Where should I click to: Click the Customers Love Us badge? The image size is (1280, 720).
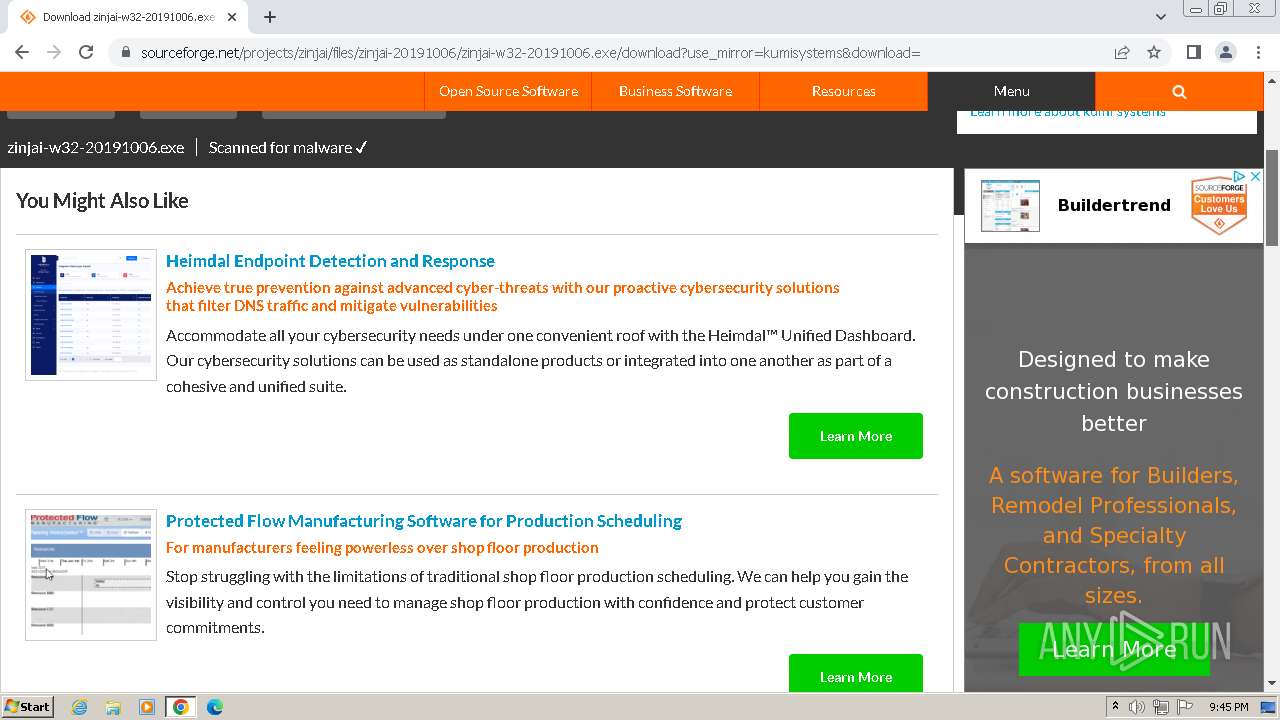pos(1219,206)
